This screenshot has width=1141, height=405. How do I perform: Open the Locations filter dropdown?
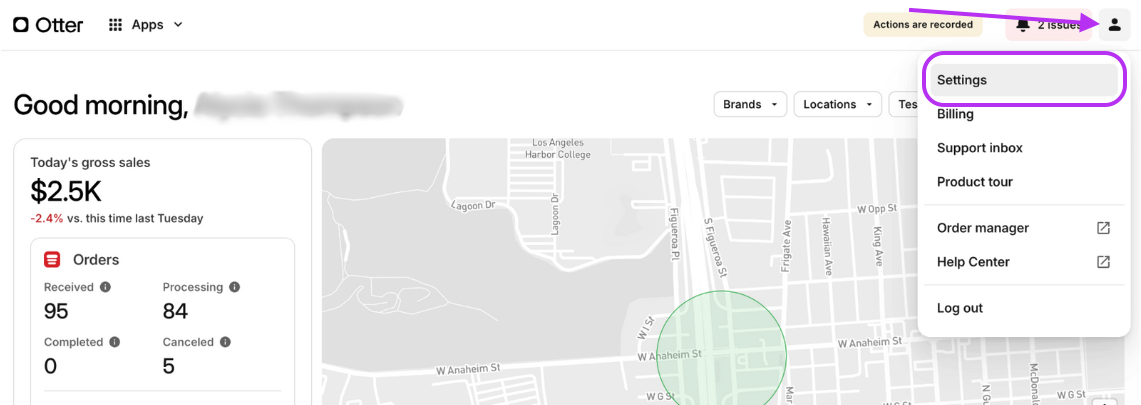(x=838, y=104)
